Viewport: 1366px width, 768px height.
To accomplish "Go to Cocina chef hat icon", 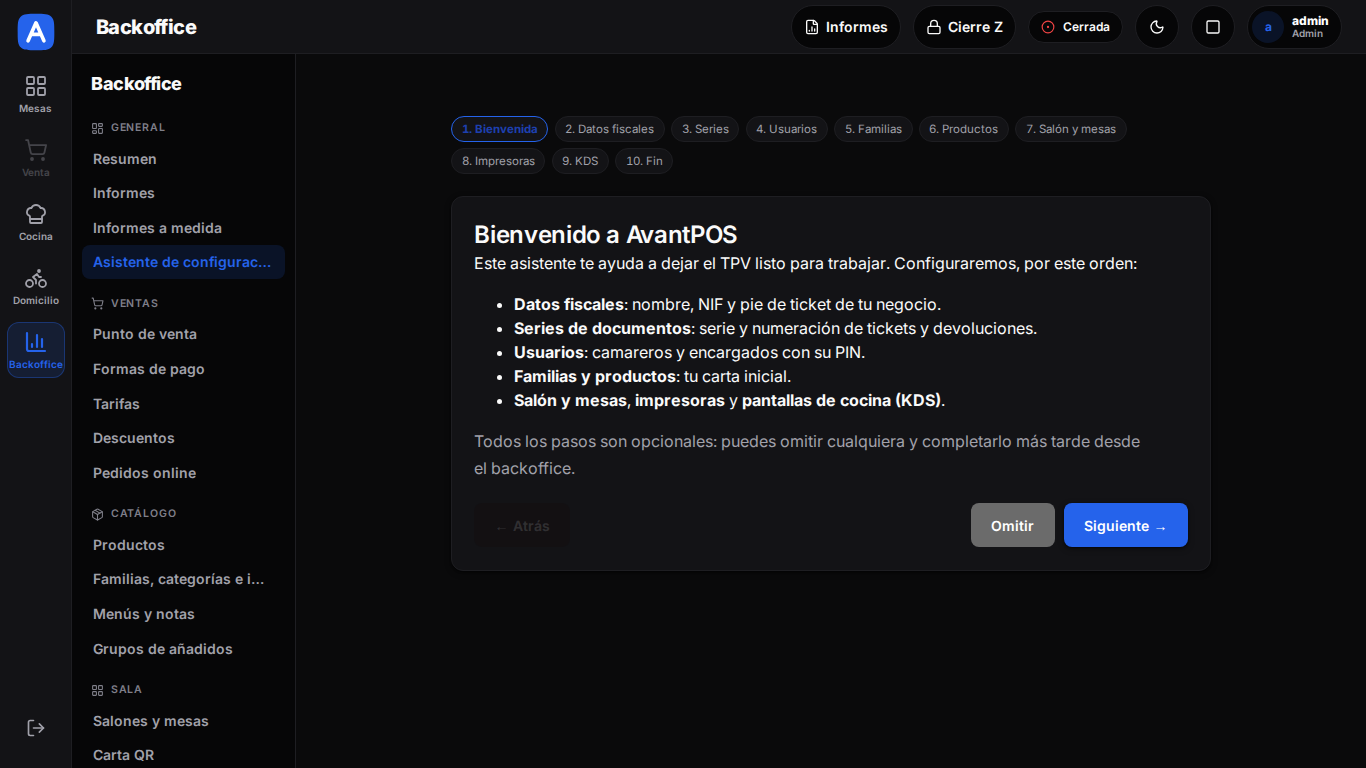I will pyautogui.click(x=36, y=222).
